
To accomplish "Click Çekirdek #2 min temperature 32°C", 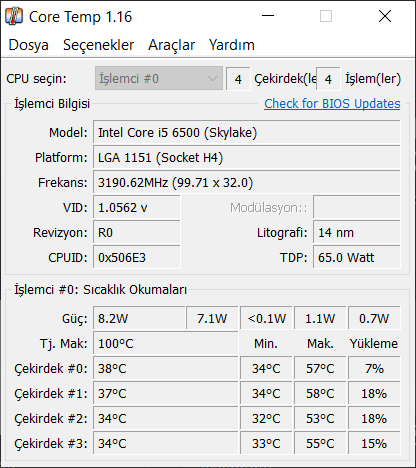I will click(266, 419).
